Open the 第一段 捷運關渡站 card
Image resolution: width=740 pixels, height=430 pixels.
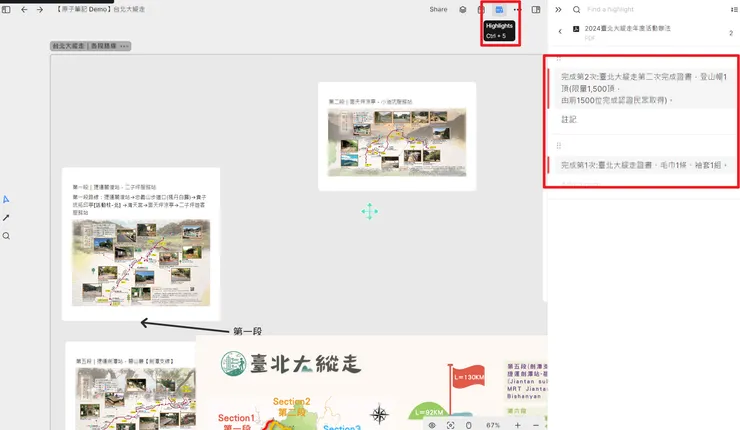pos(141,244)
